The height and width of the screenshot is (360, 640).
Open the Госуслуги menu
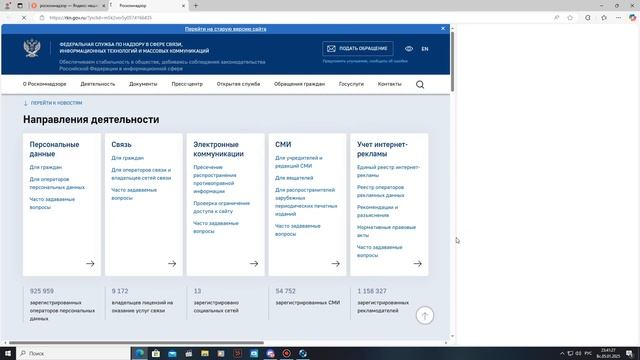pyautogui.click(x=351, y=84)
